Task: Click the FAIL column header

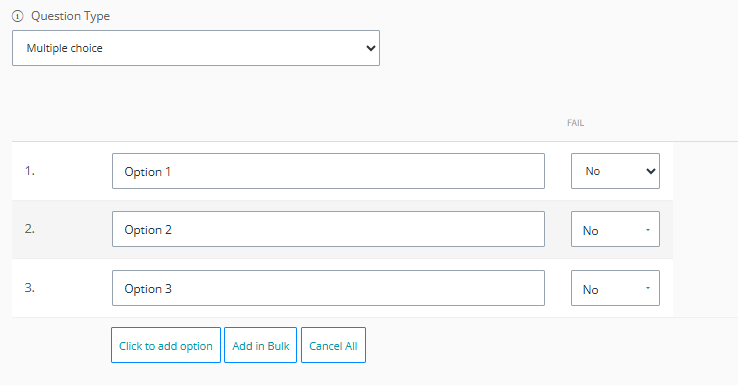Action: pyautogui.click(x=575, y=123)
